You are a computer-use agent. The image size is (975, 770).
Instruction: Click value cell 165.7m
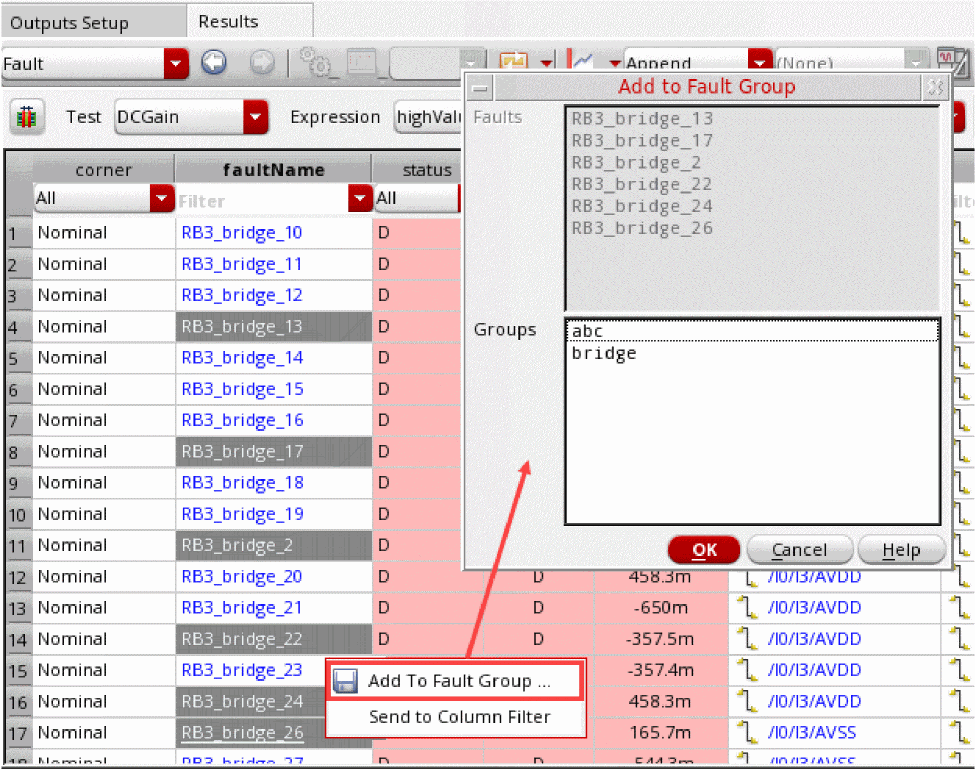660,733
